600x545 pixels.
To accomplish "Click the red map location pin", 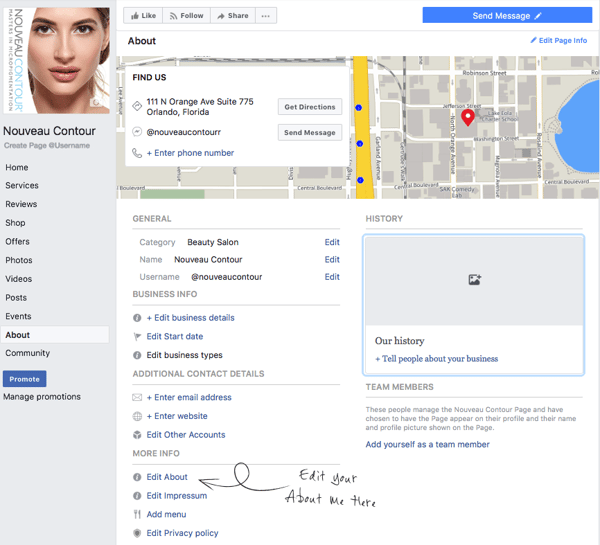I will click(467, 118).
